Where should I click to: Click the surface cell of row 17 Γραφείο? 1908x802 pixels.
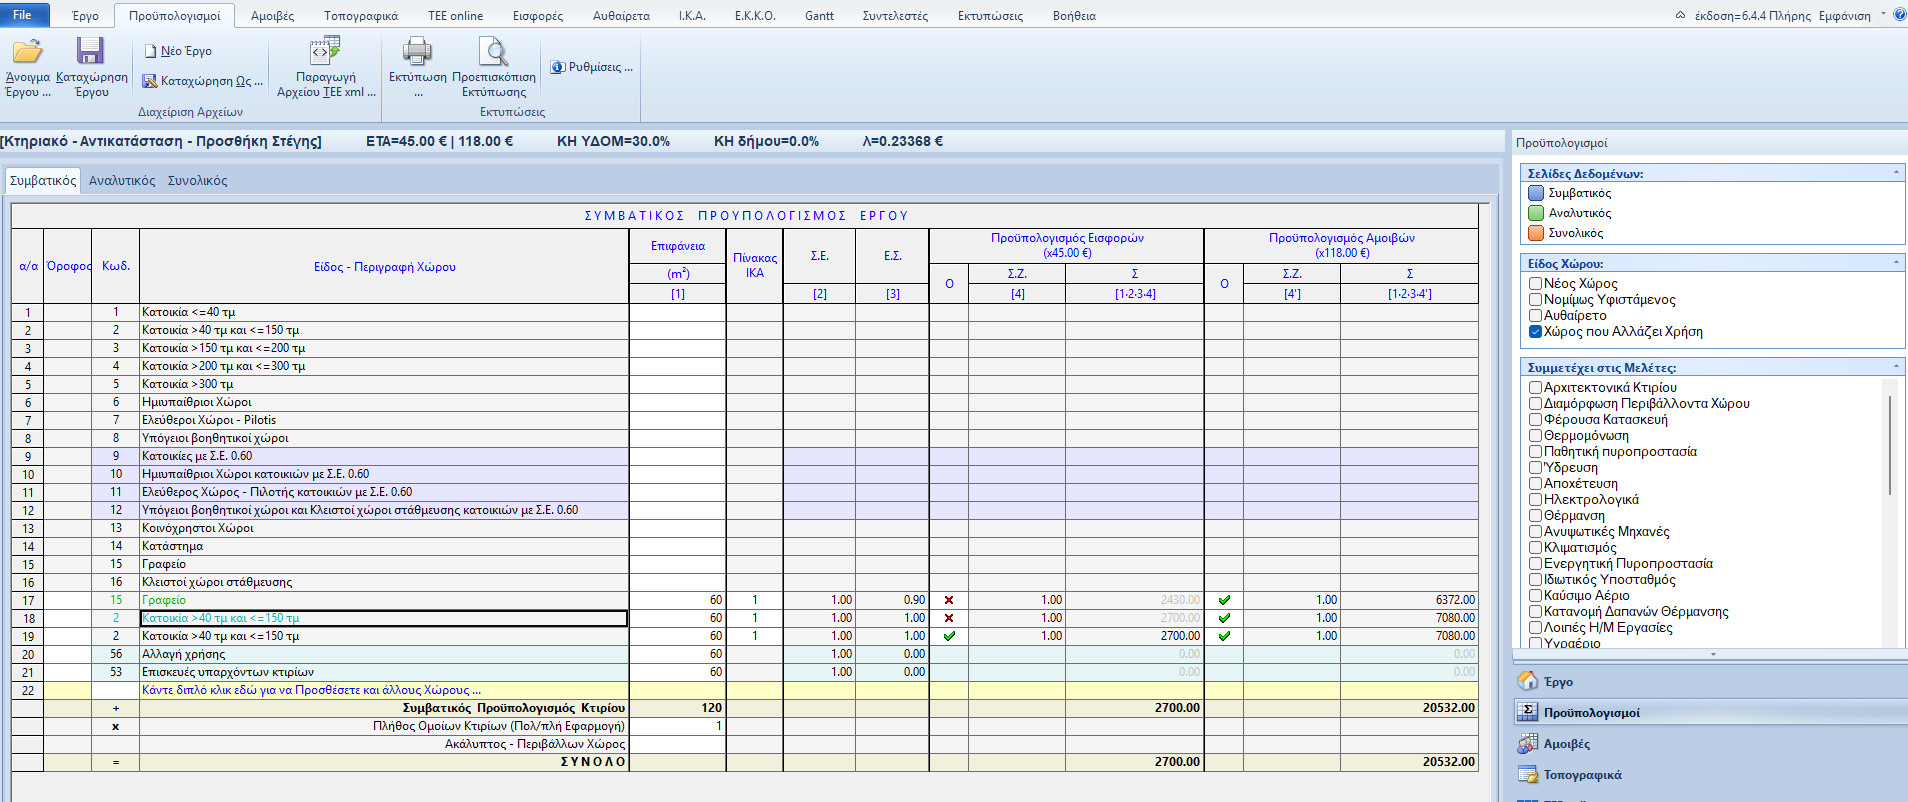pyautogui.click(x=677, y=600)
